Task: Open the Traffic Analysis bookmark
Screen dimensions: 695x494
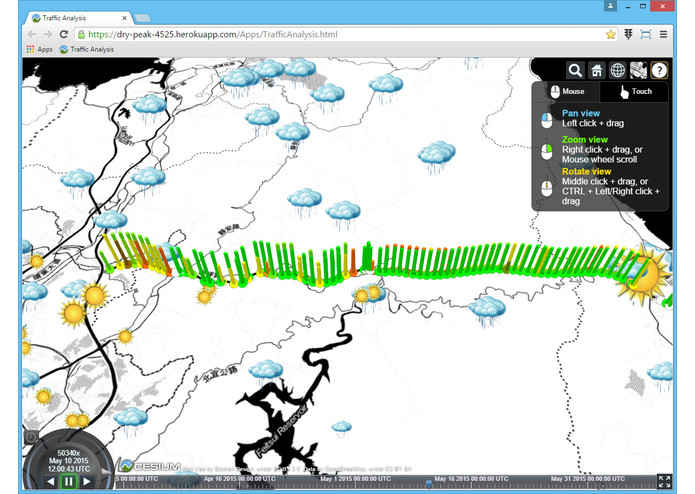Action: tap(86, 49)
